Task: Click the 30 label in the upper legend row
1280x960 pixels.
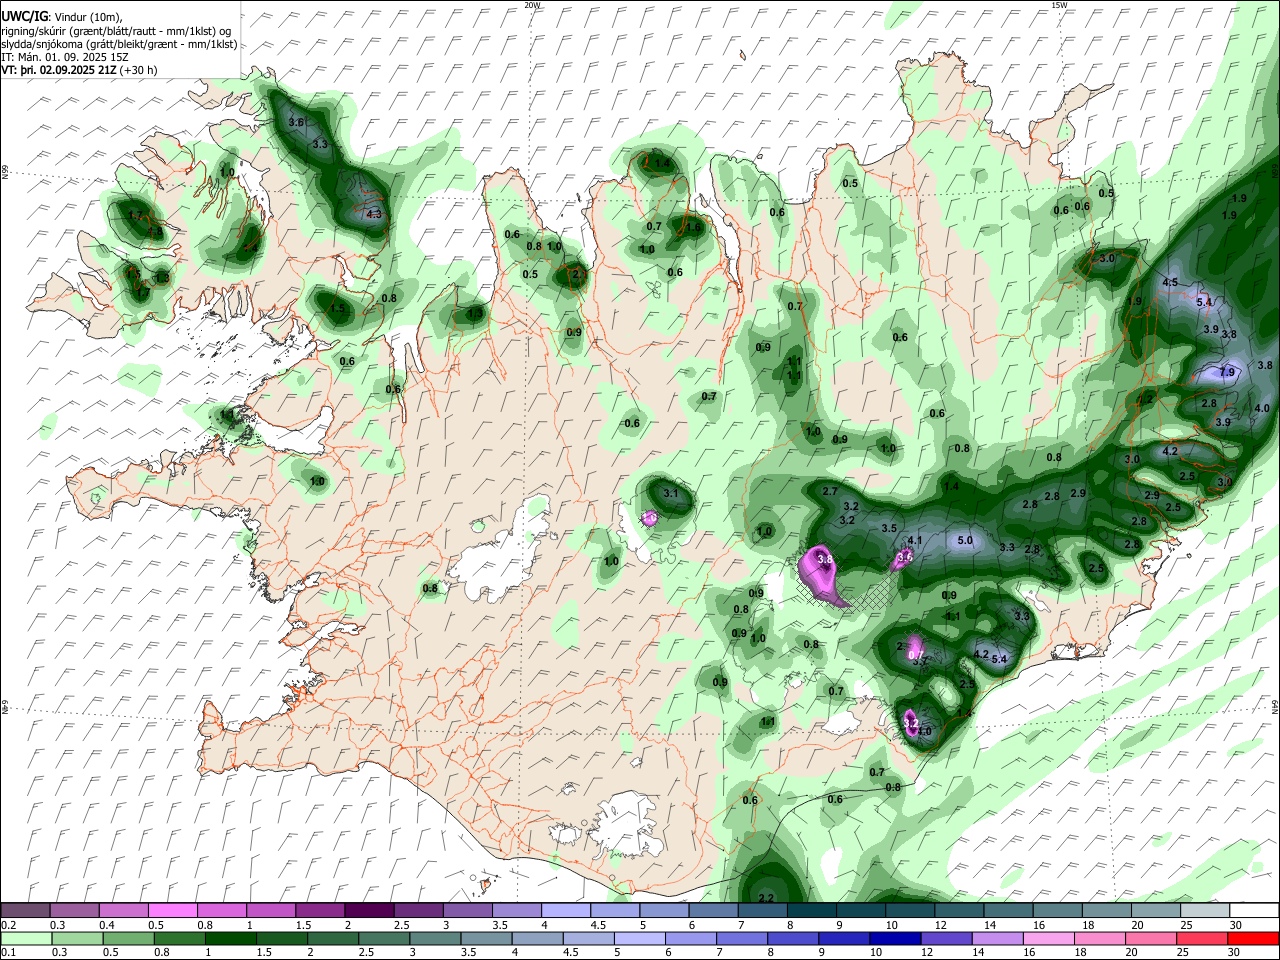Action: coord(1235,925)
